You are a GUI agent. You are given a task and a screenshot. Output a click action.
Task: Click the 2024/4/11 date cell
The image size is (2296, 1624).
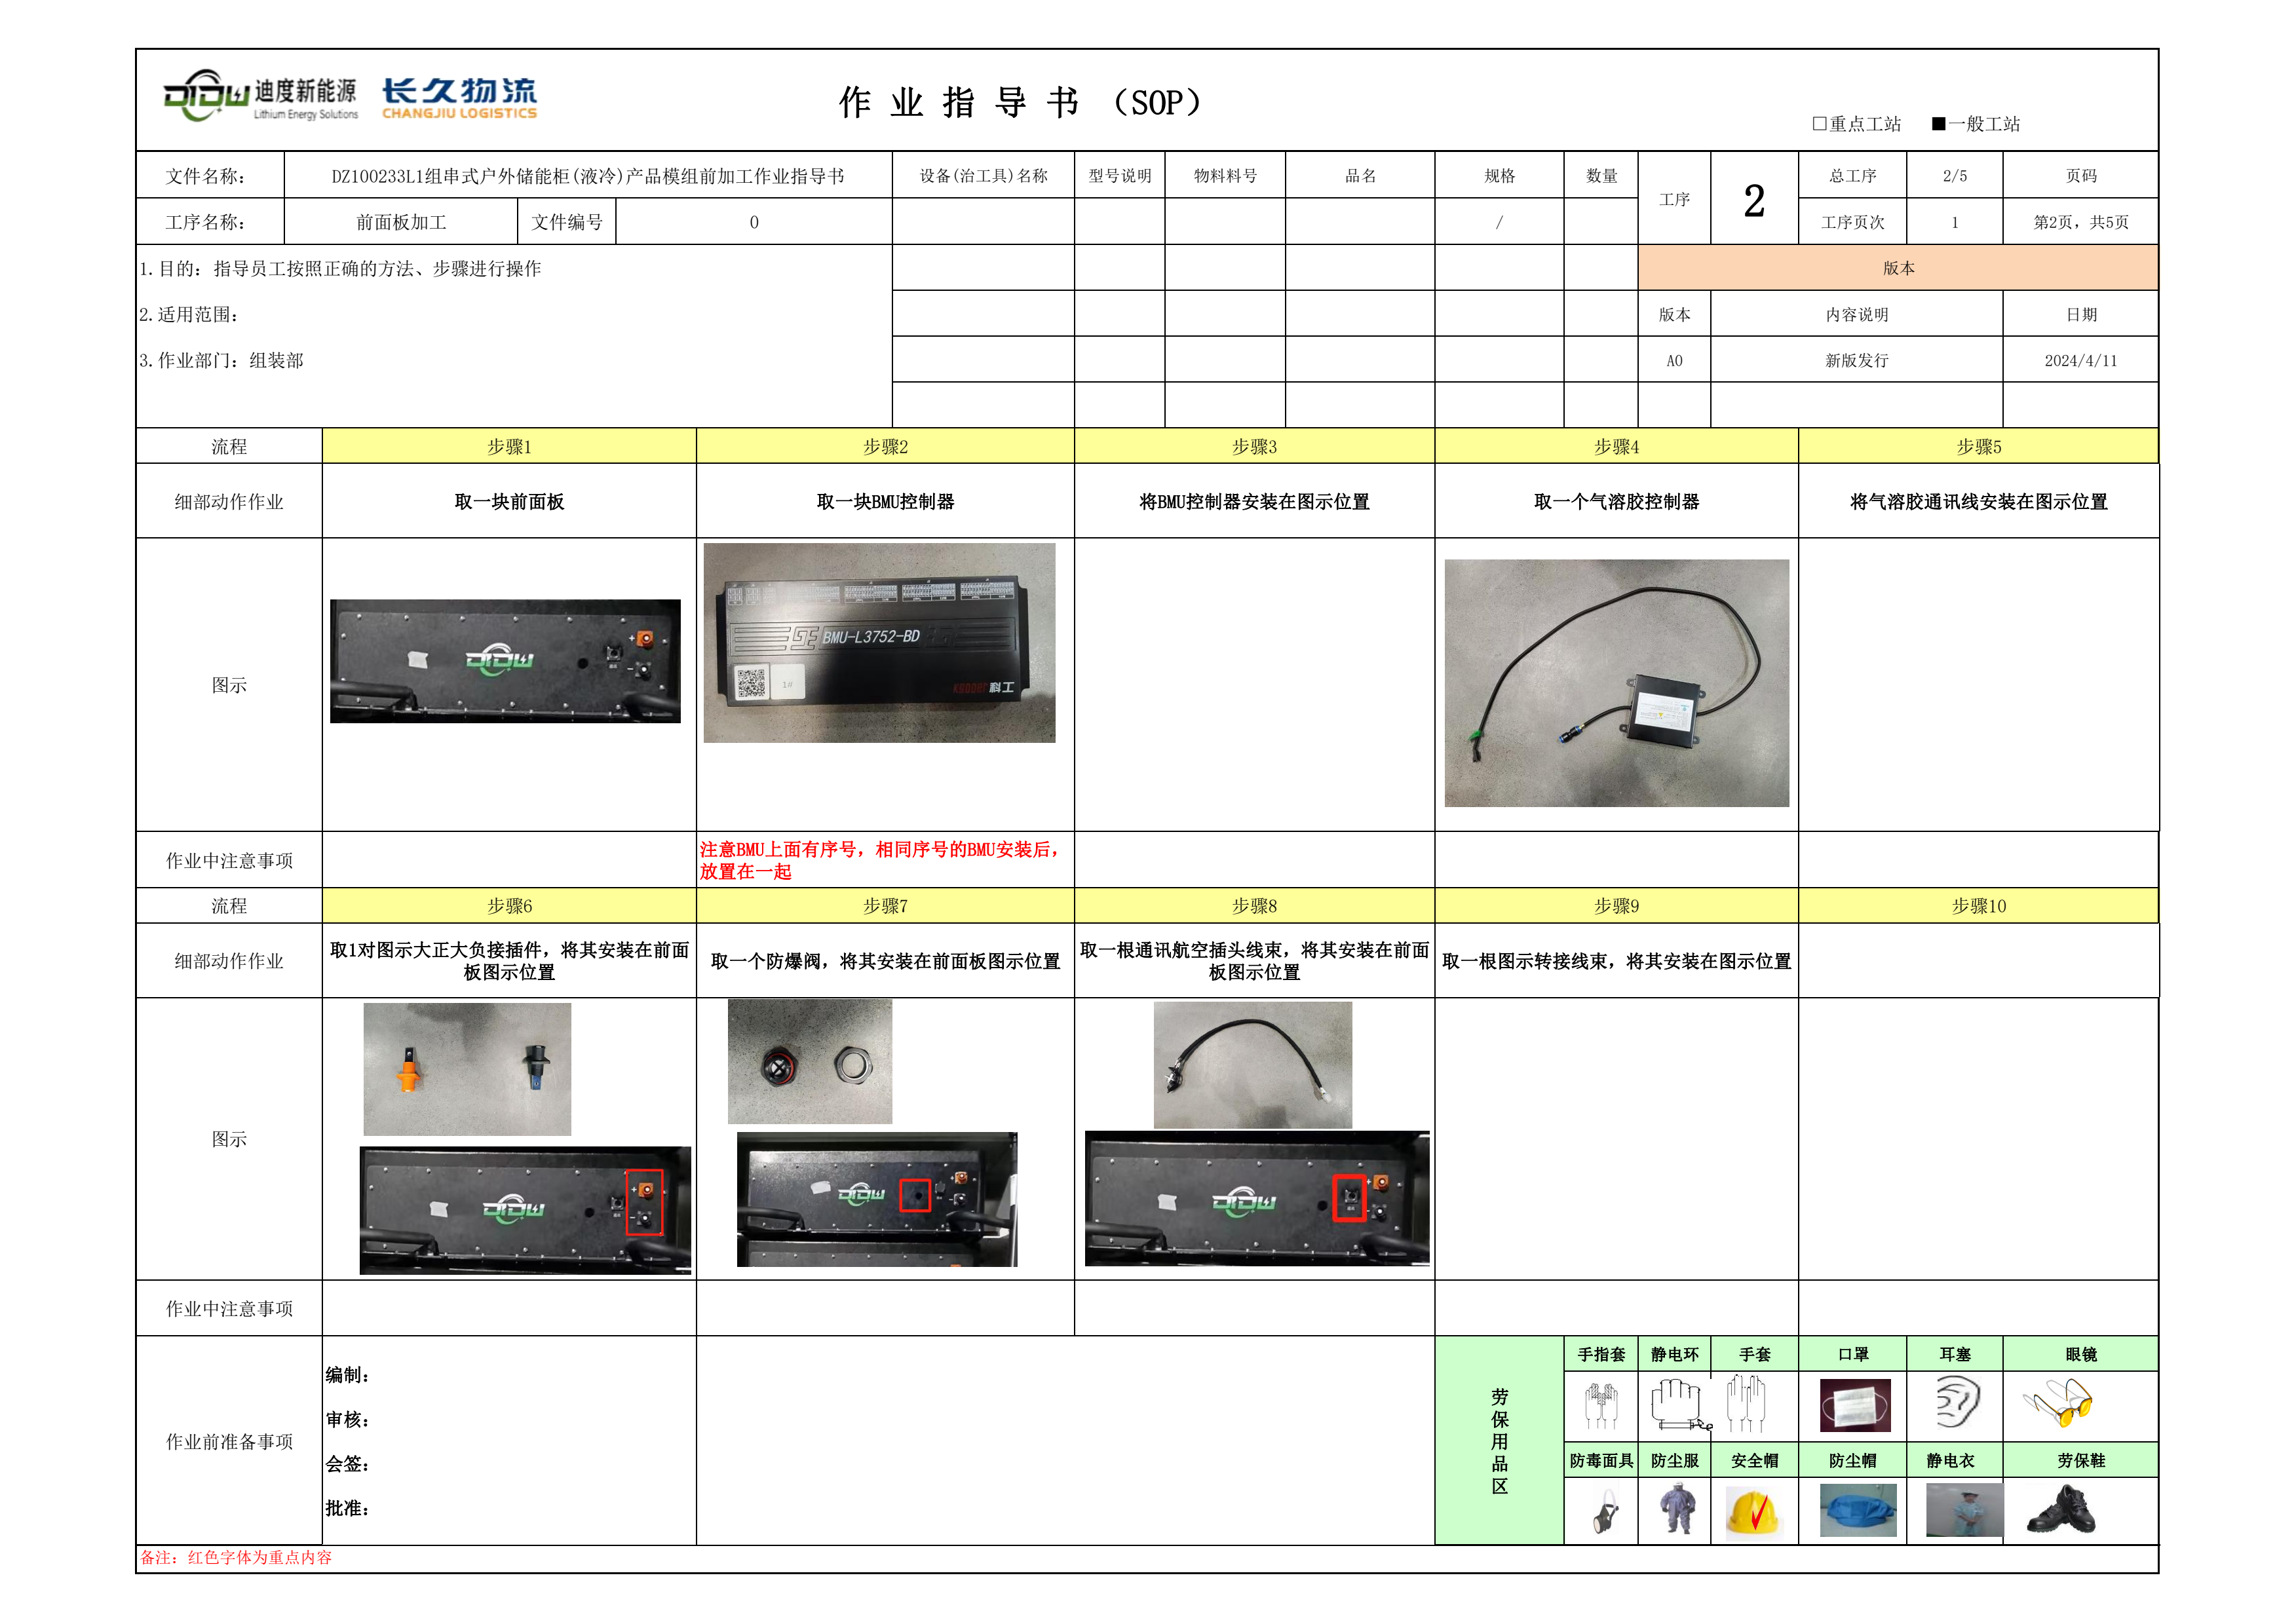(2080, 360)
